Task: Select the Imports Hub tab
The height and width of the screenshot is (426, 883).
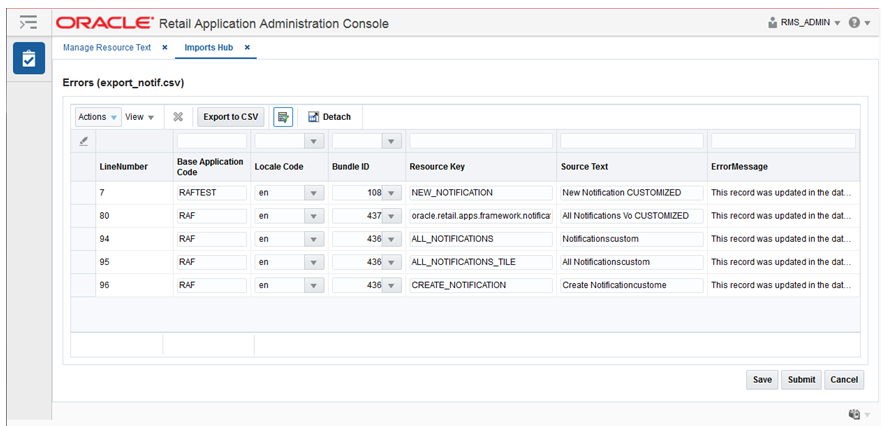Action: [x=208, y=48]
